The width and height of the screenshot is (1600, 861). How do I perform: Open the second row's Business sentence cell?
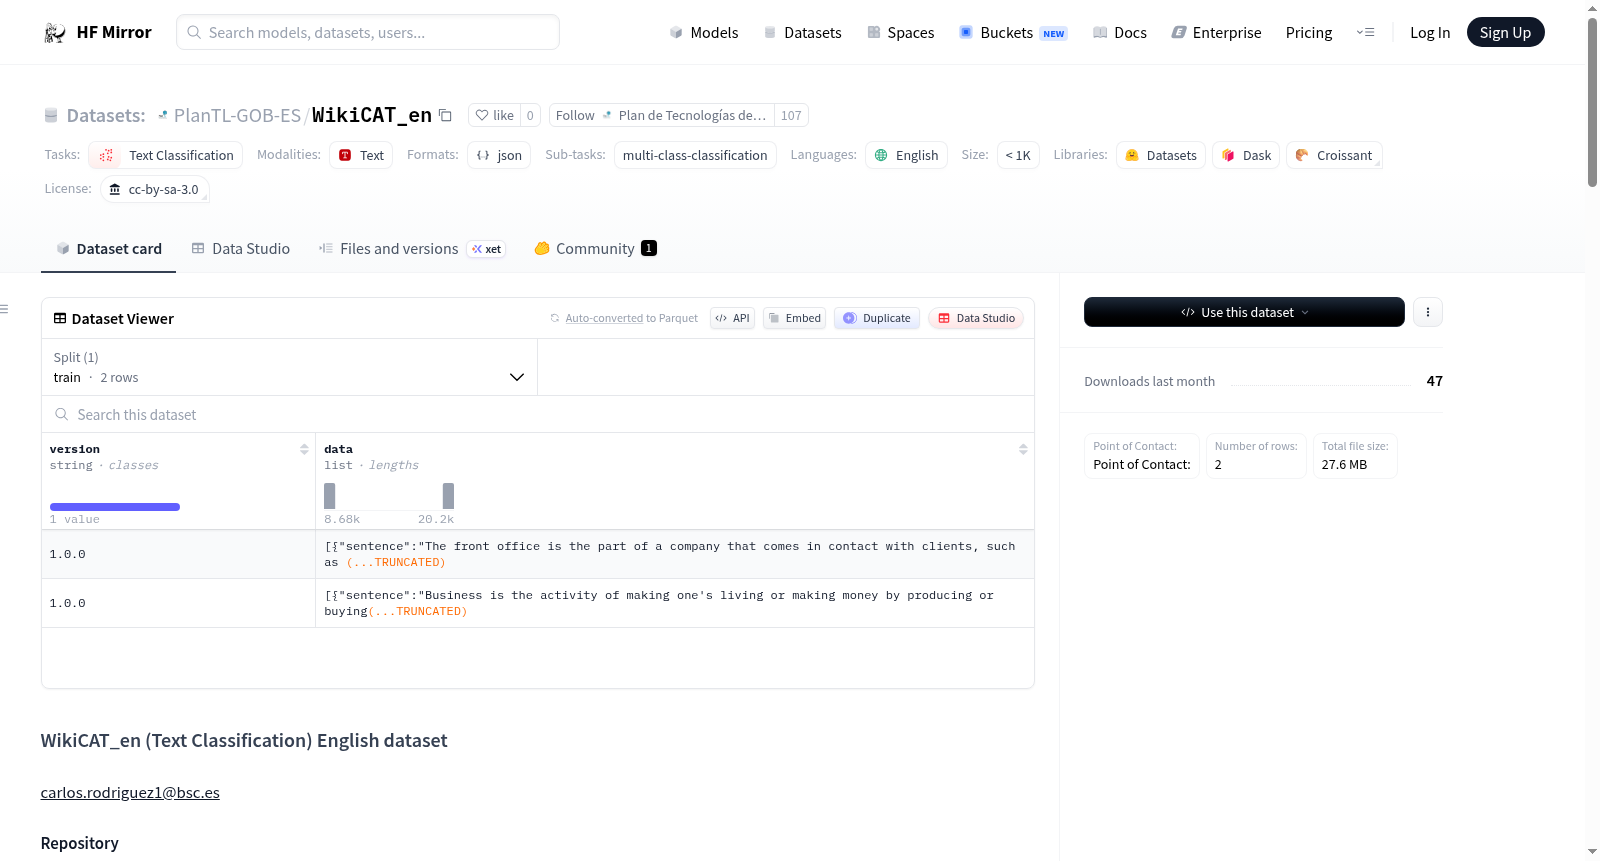coord(675,603)
